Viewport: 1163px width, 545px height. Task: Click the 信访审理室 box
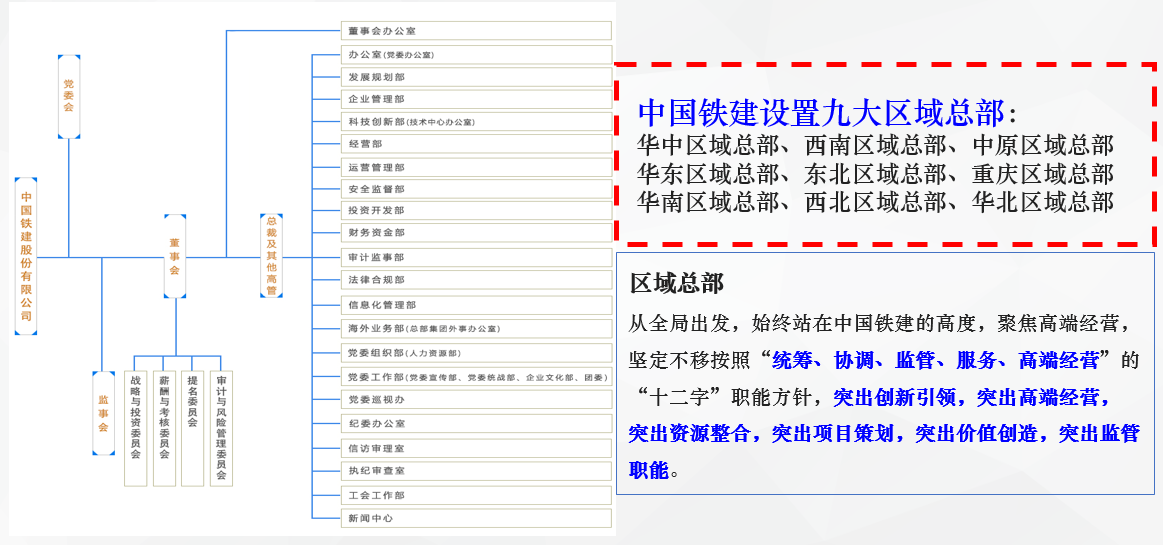coord(476,449)
